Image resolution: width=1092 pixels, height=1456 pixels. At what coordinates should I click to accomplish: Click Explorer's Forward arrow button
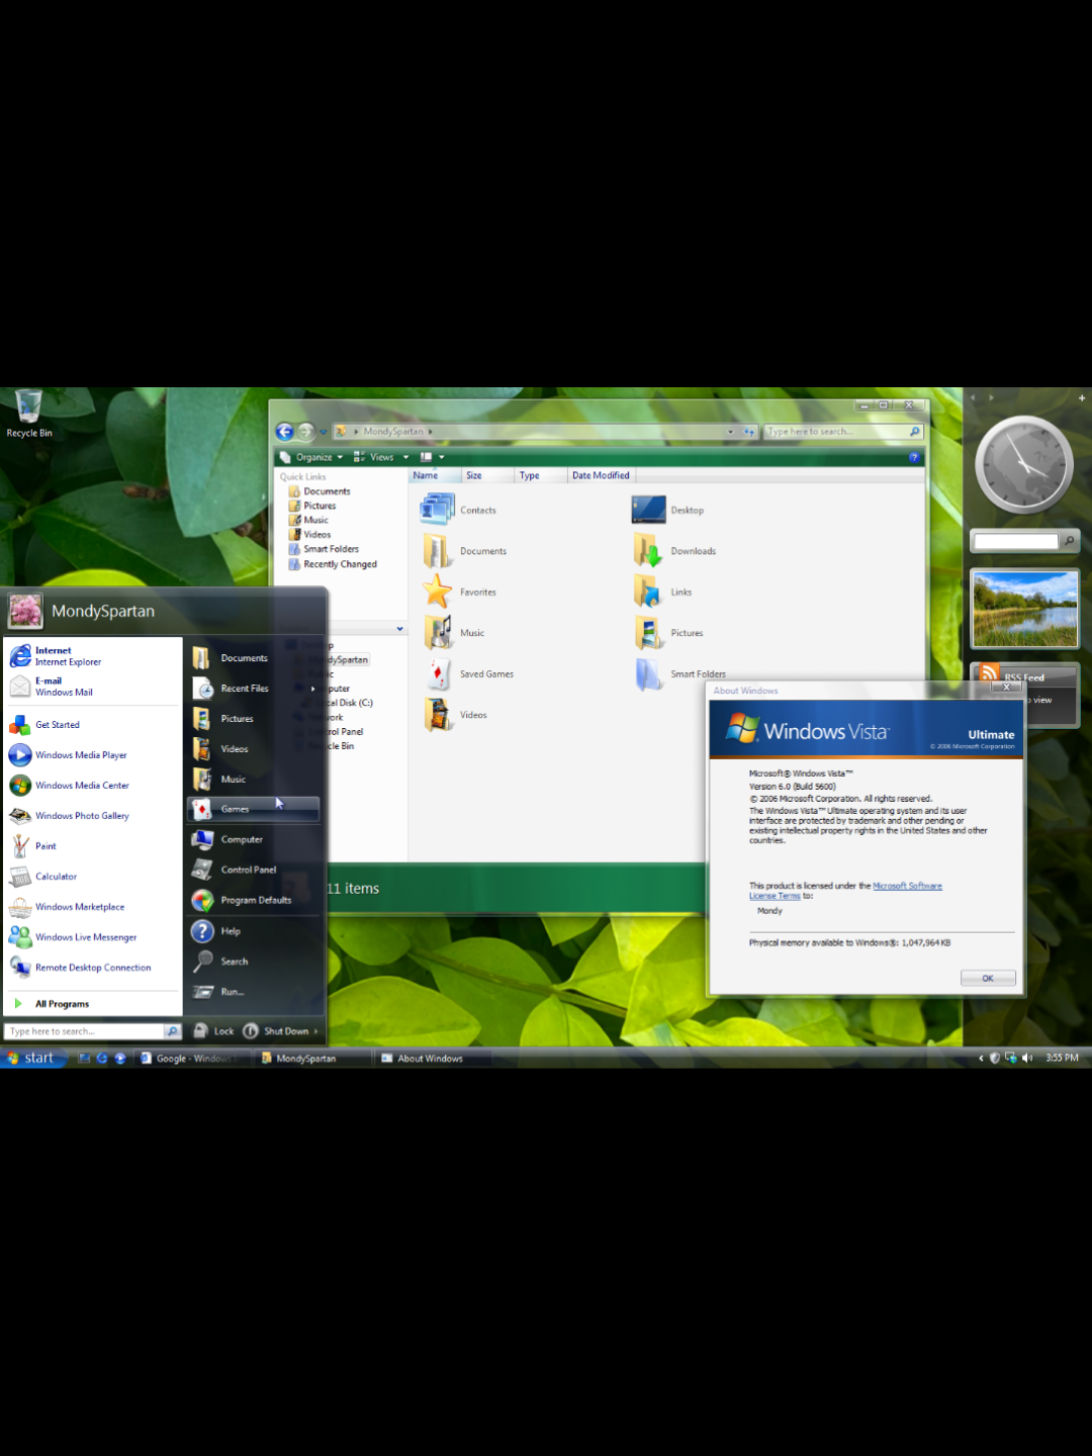[x=306, y=431]
